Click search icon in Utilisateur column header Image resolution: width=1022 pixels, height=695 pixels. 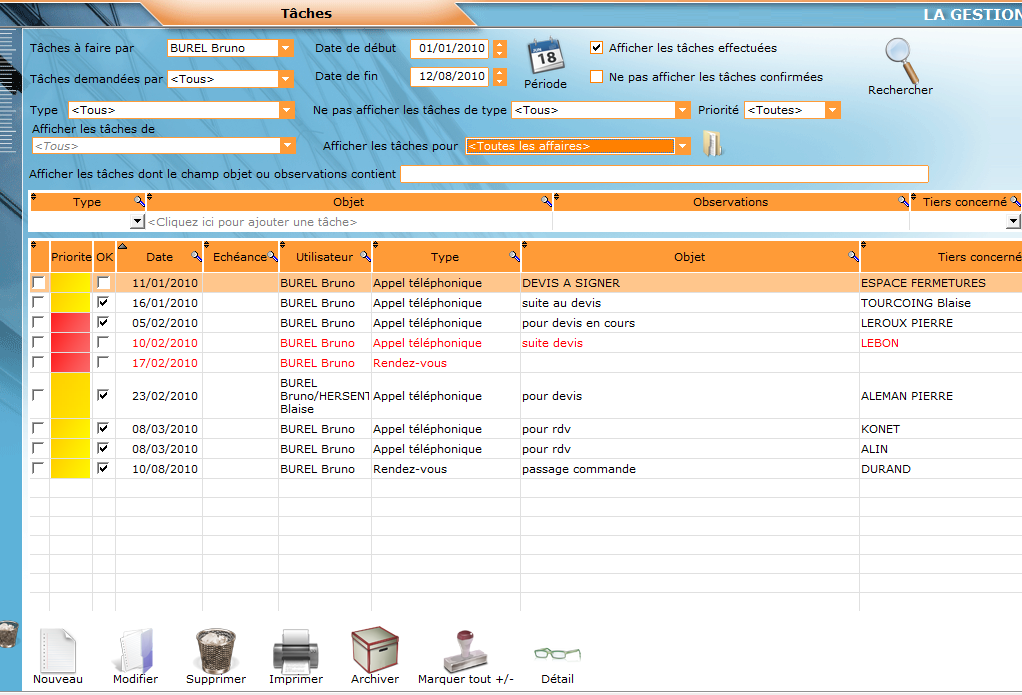(366, 256)
